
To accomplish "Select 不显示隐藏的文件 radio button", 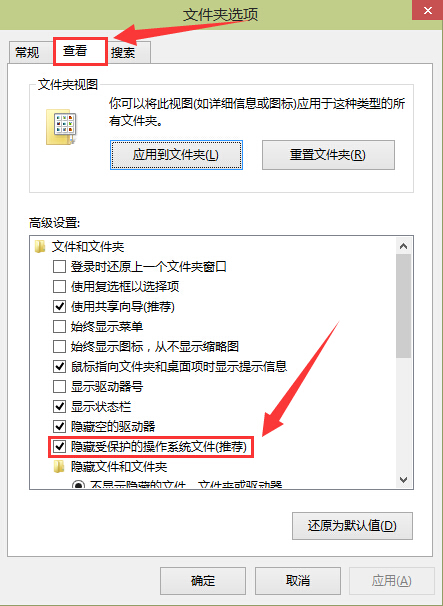I will [x=79, y=485].
